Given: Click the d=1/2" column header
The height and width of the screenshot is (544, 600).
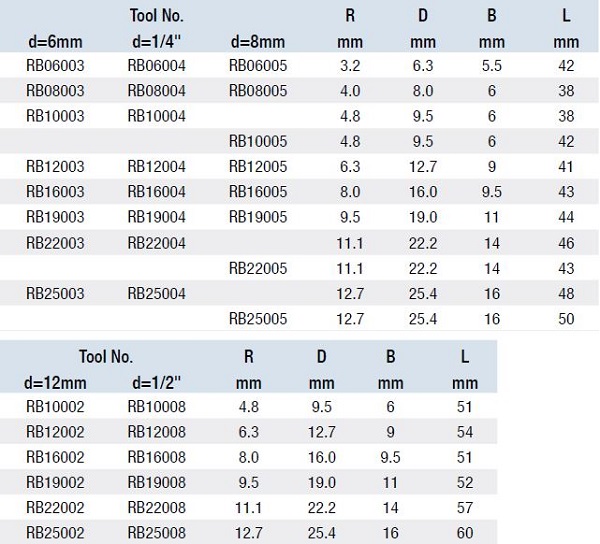Looking at the screenshot, I should pyautogui.click(x=156, y=382).
